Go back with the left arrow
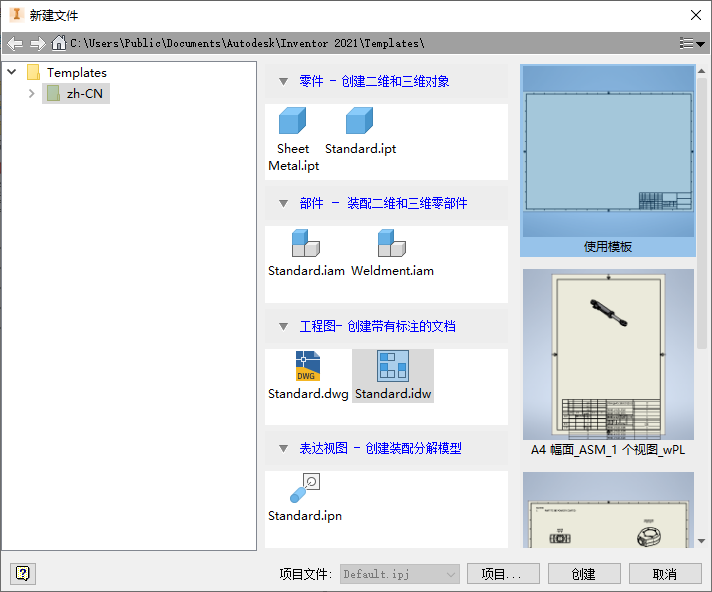The width and height of the screenshot is (712, 592). (15, 43)
